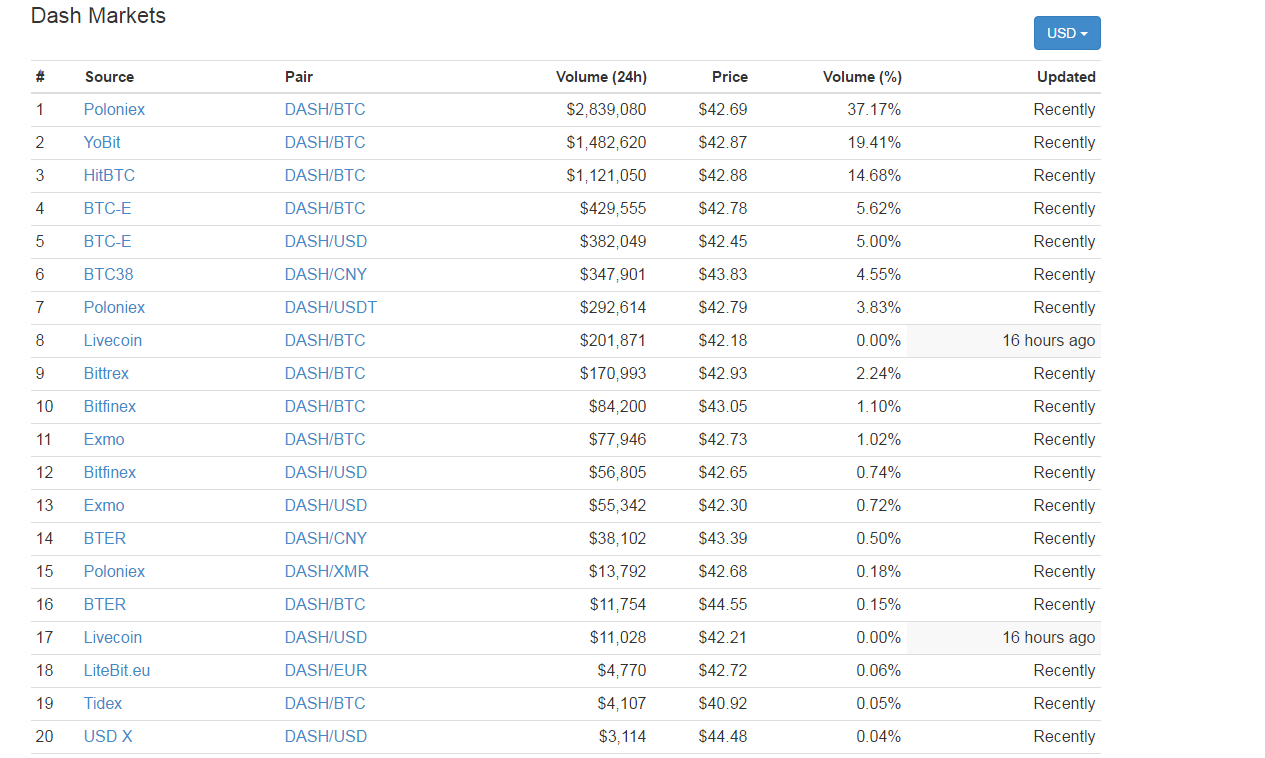Select the $44.55 price cell
This screenshot has height=758, width=1265.
[723, 604]
